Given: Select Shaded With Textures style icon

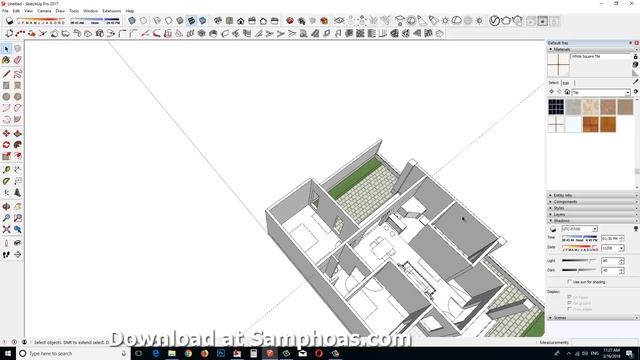Looking at the screenshot, I should [191, 20].
